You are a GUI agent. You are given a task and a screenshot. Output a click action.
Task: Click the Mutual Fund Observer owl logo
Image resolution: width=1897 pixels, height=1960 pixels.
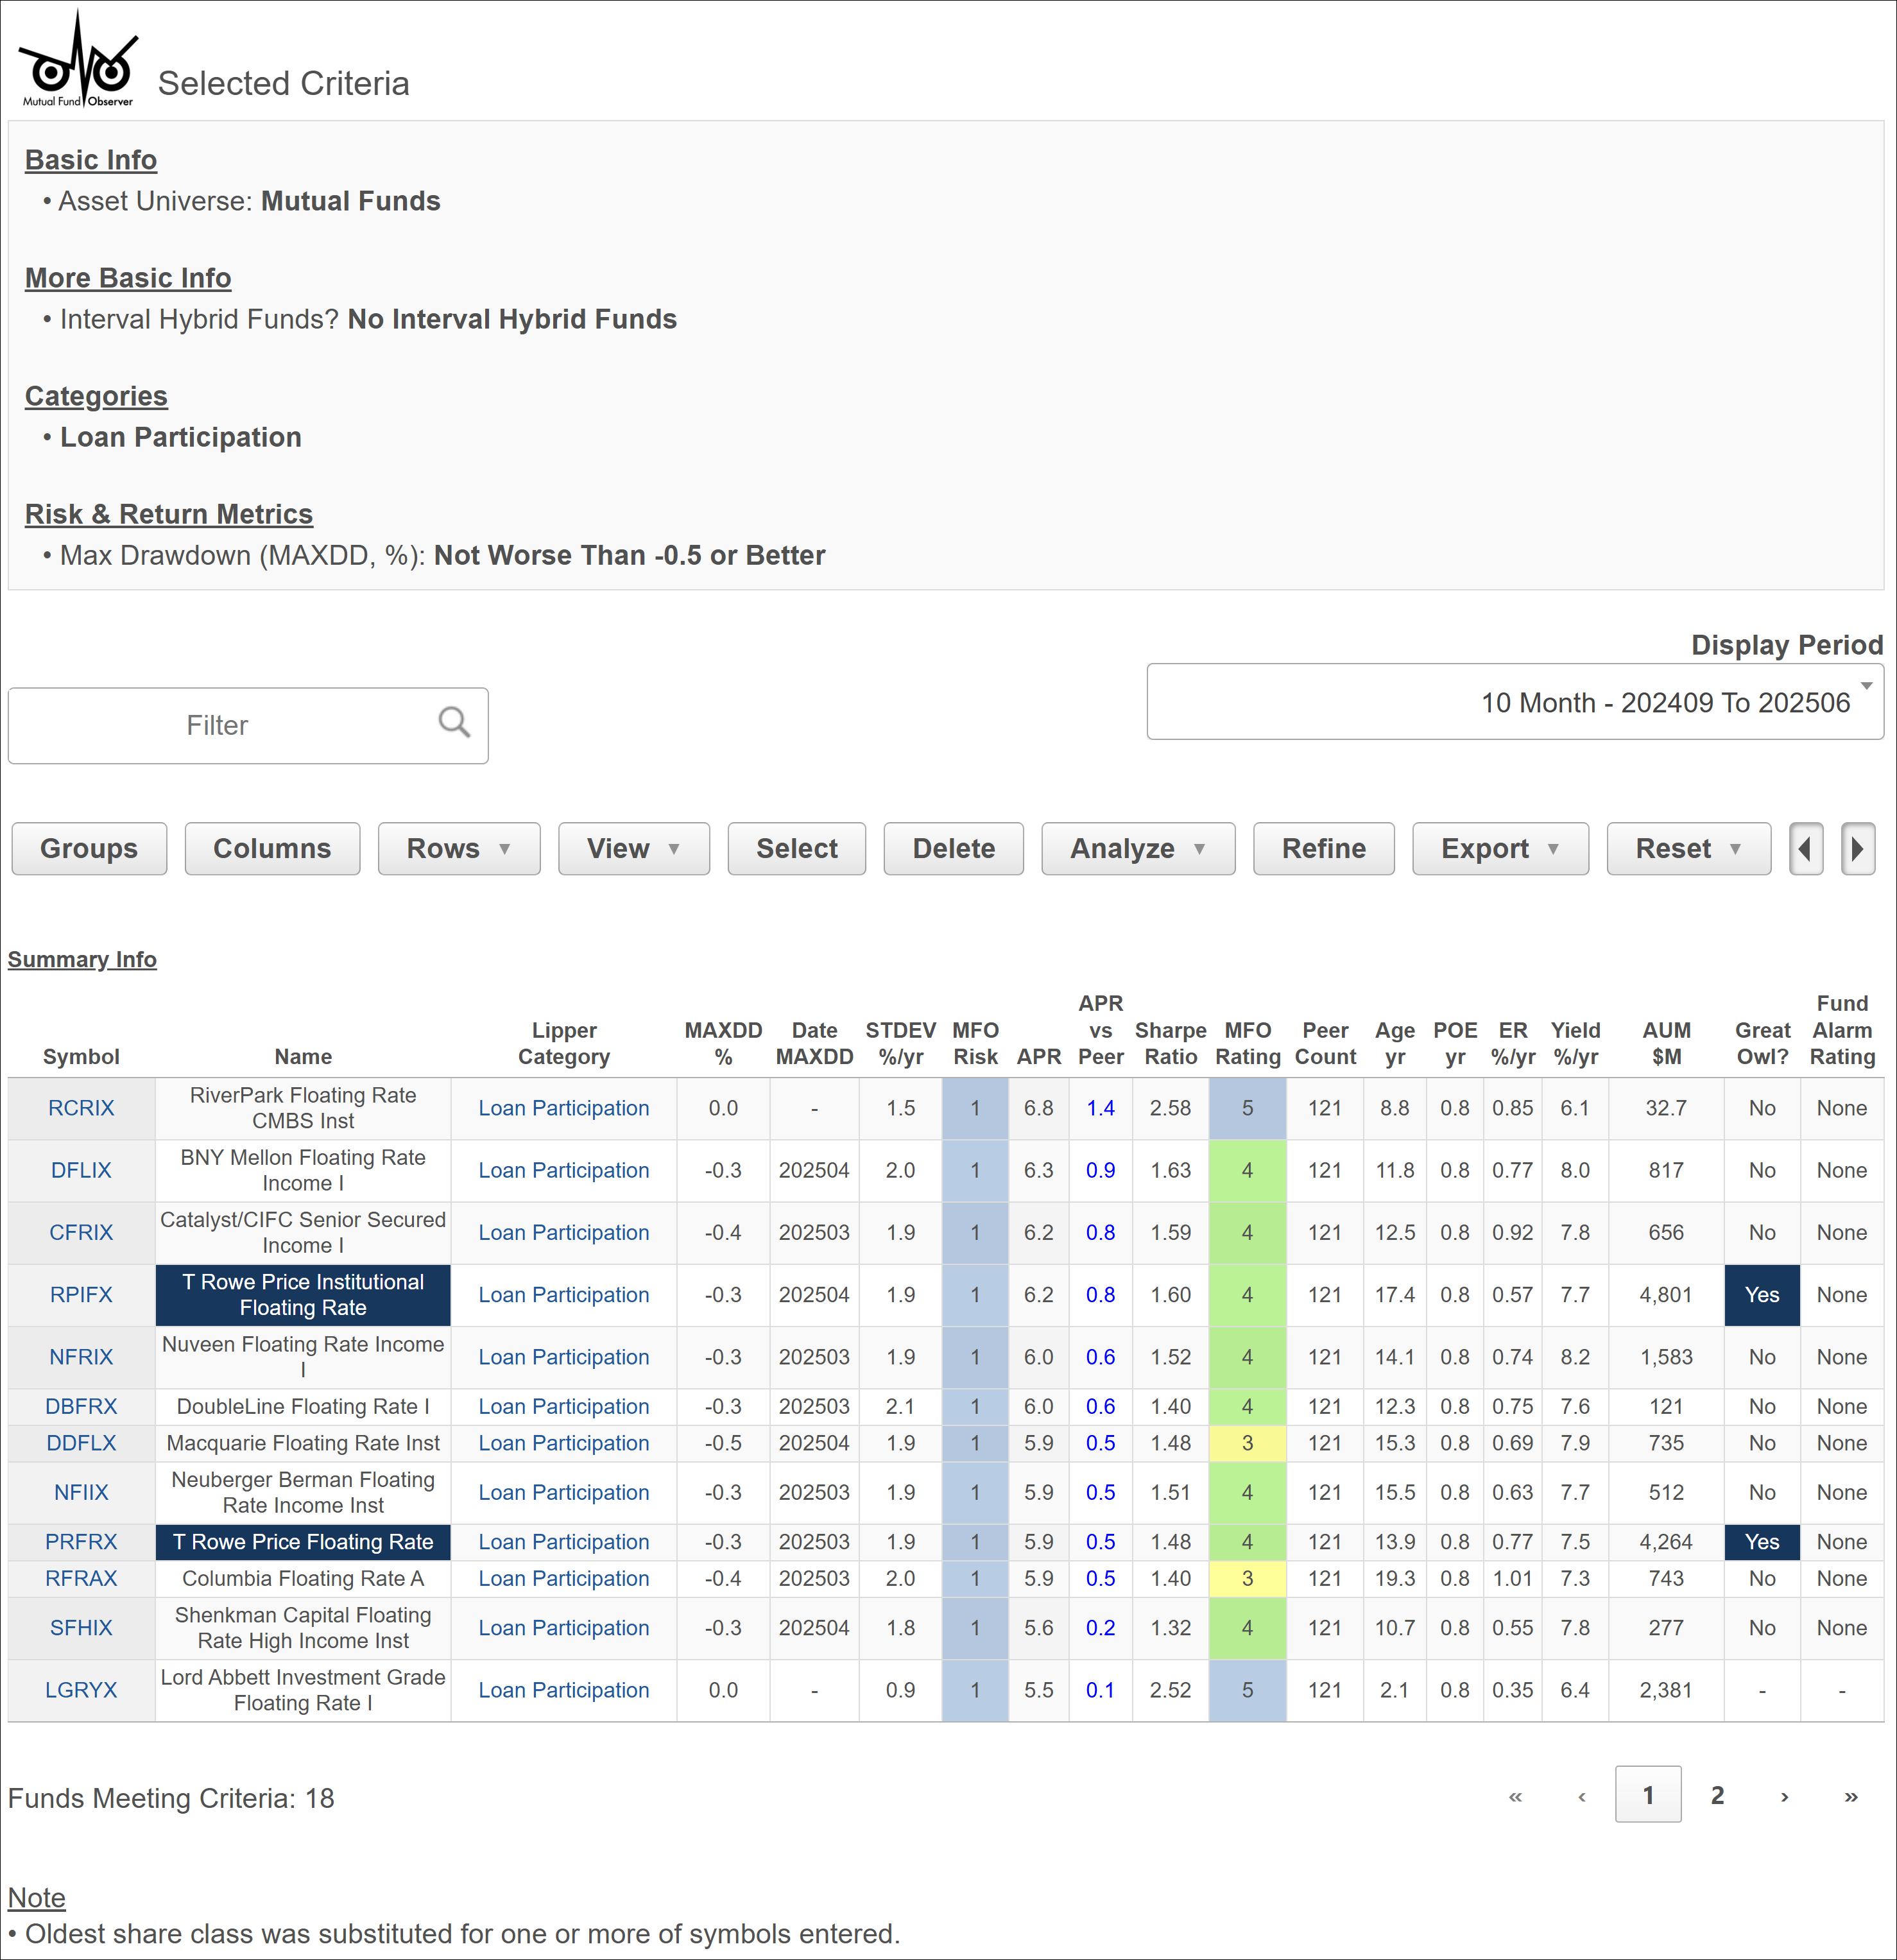point(78,58)
